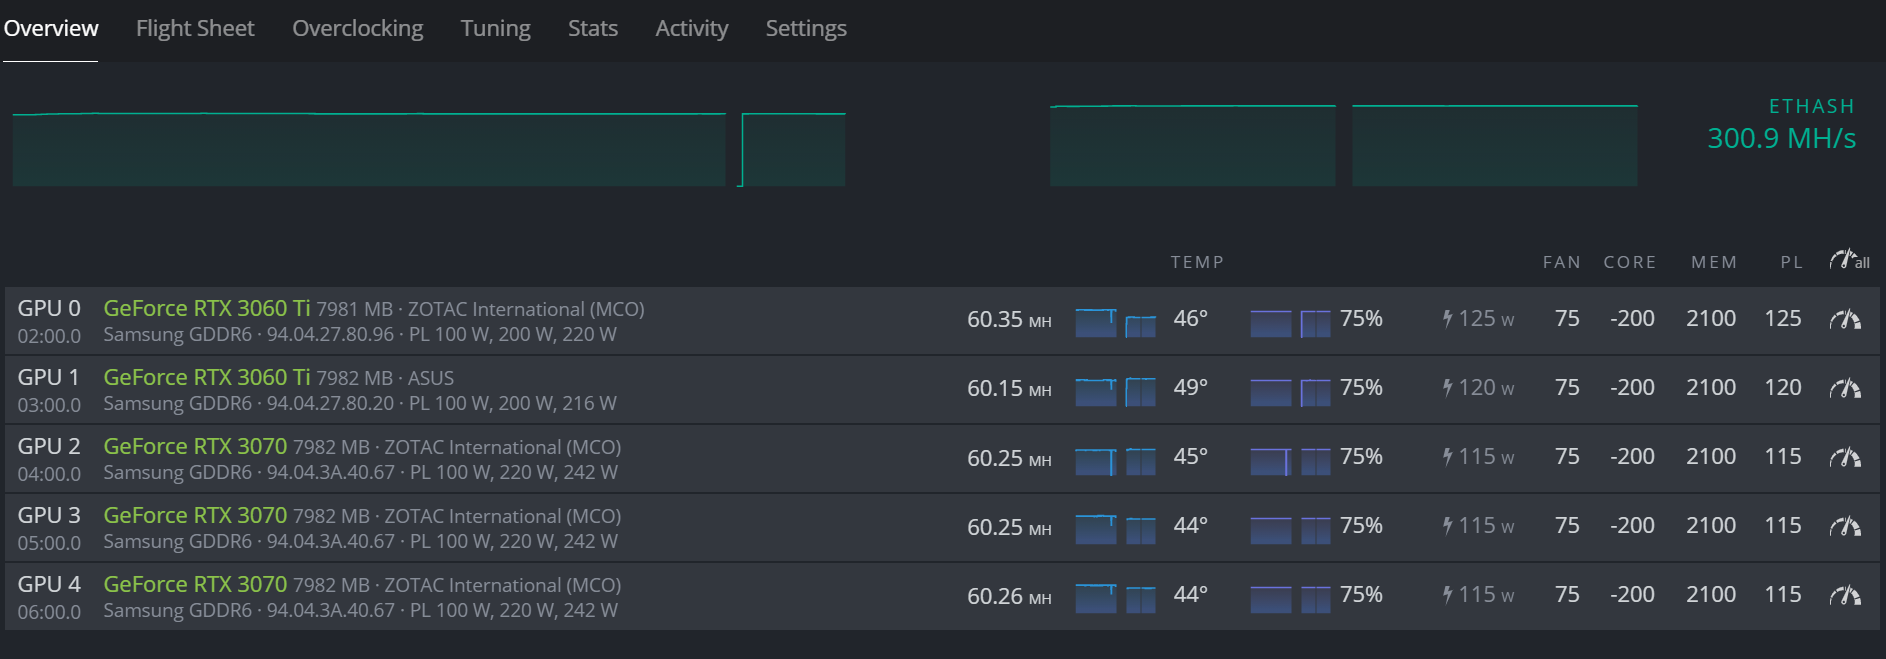Viewport: 1886px width, 659px height.
Task: Click the GPU 0 fan speed mini chart
Action: pyautogui.click(x=1291, y=323)
